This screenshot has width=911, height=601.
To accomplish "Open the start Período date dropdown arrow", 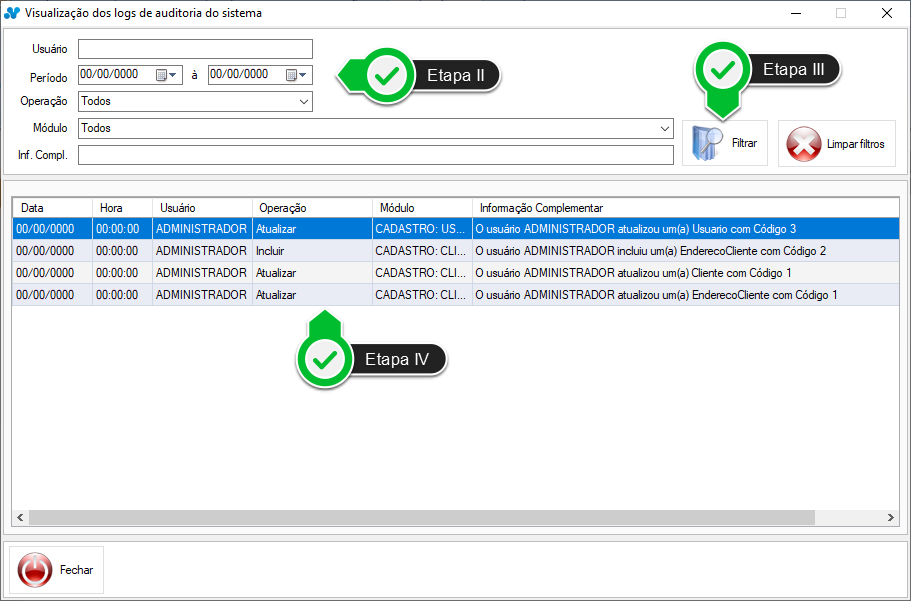I will [x=173, y=75].
